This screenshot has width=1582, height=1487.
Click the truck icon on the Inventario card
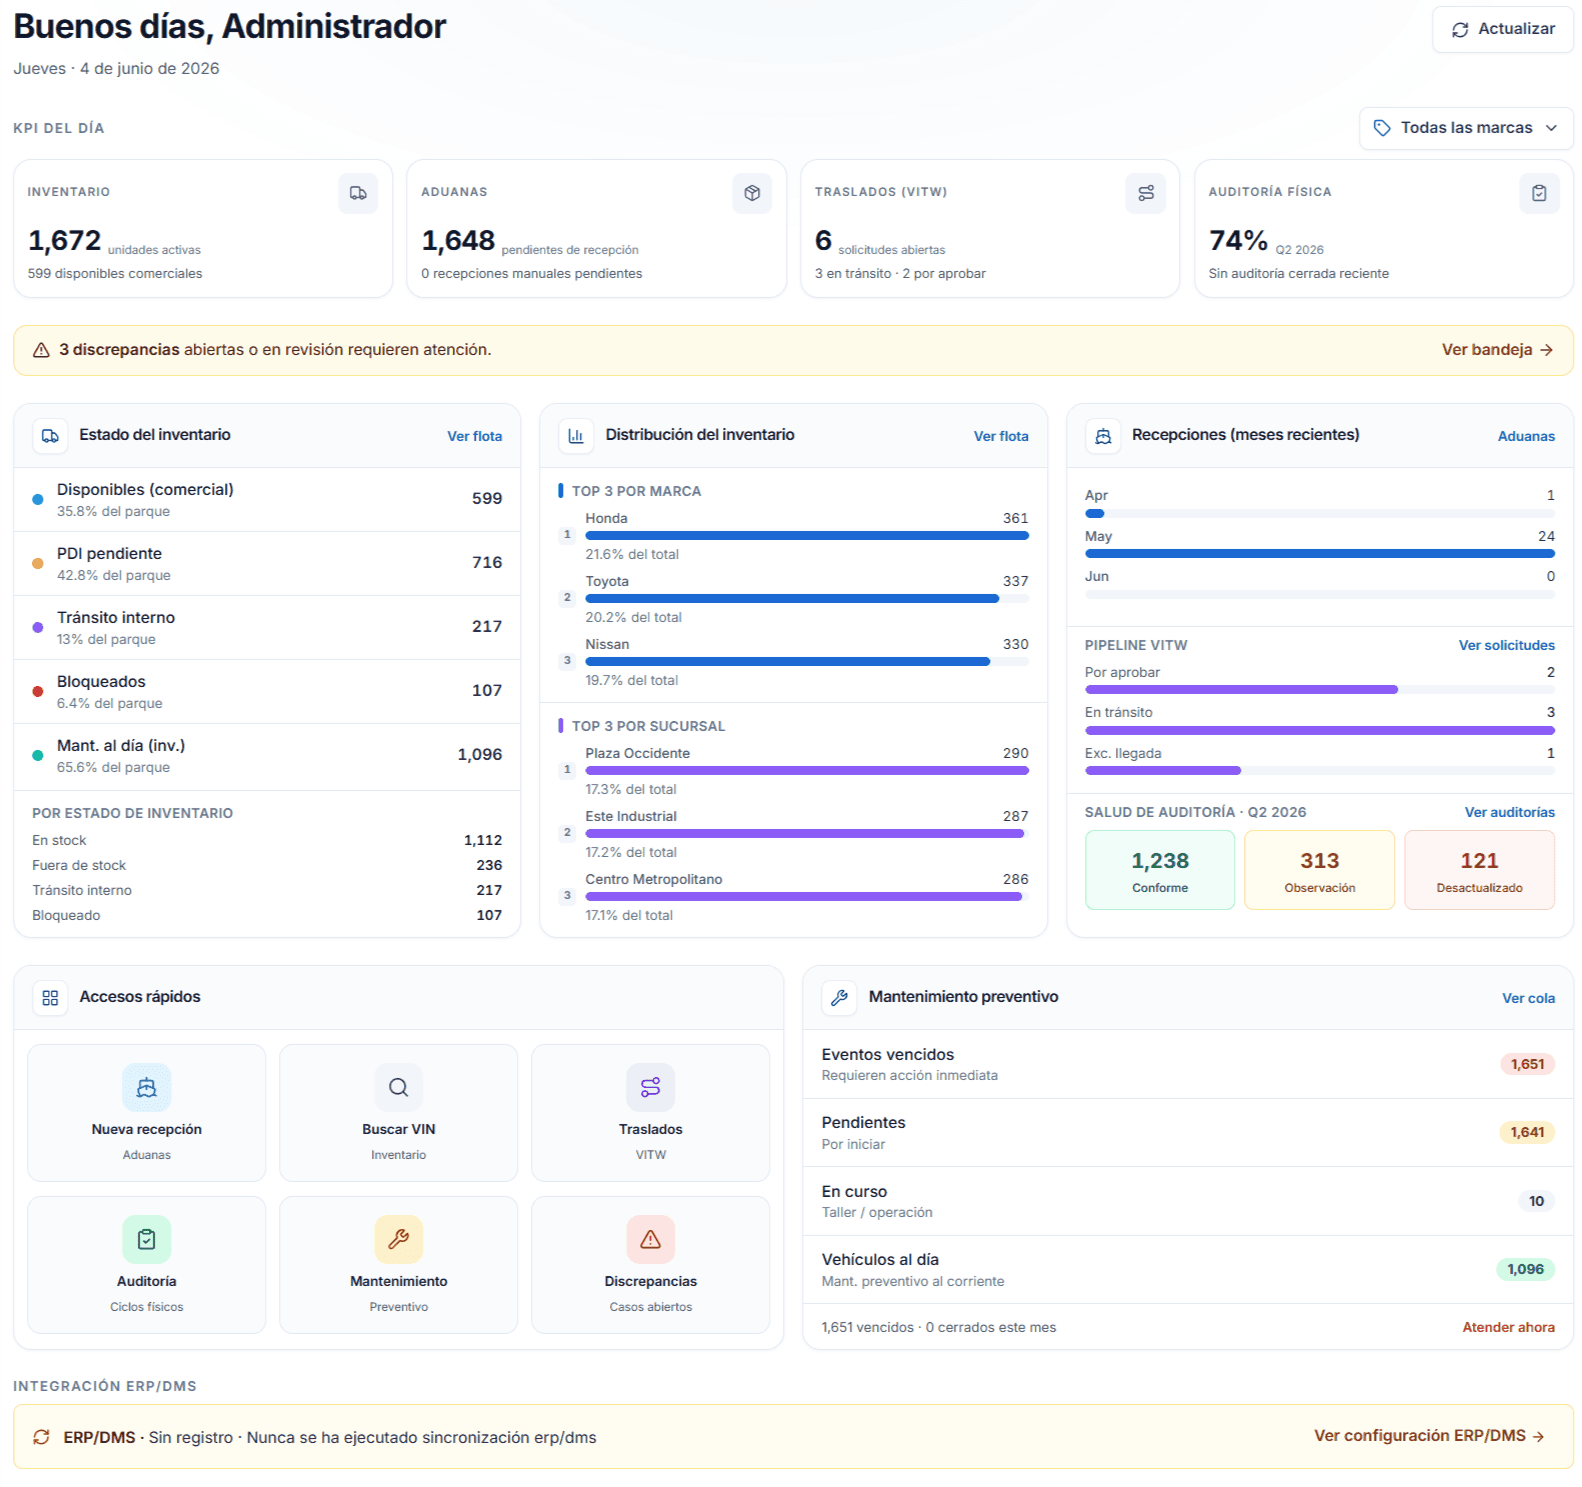click(358, 193)
